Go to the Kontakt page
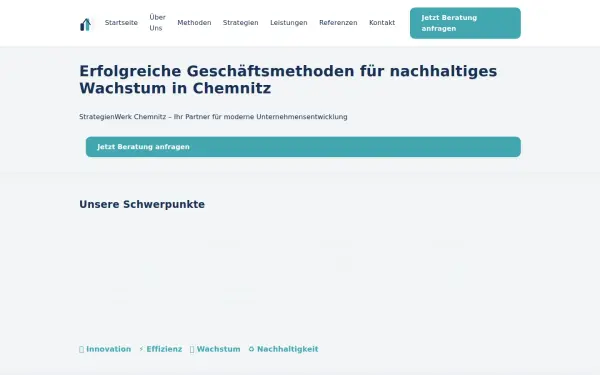 [x=382, y=23]
